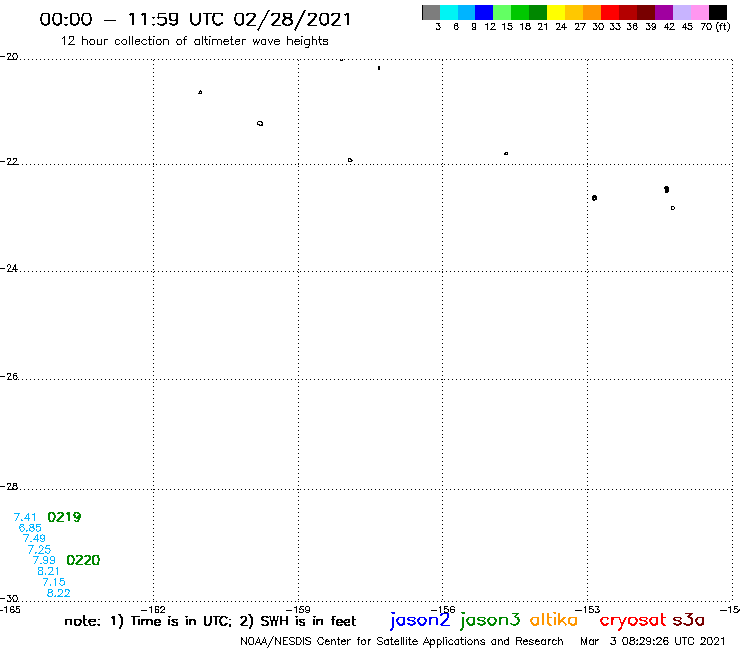
Task: Click the pink 45 ft color swatch
Action: click(x=700, y=12)
